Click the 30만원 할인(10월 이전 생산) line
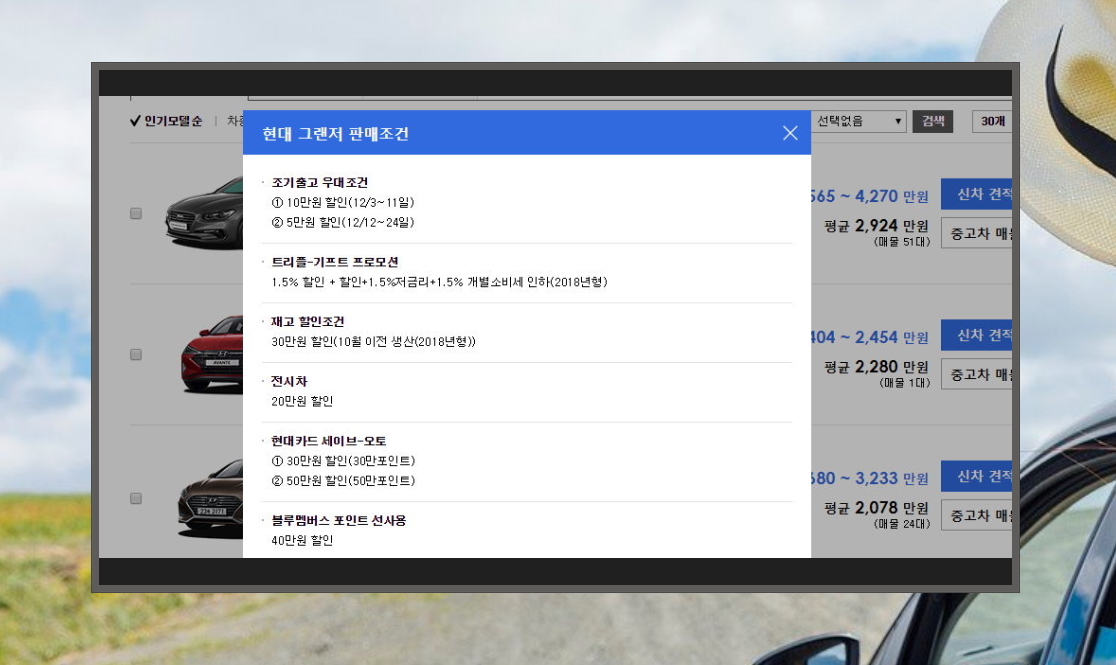 (x=374, y=342)
